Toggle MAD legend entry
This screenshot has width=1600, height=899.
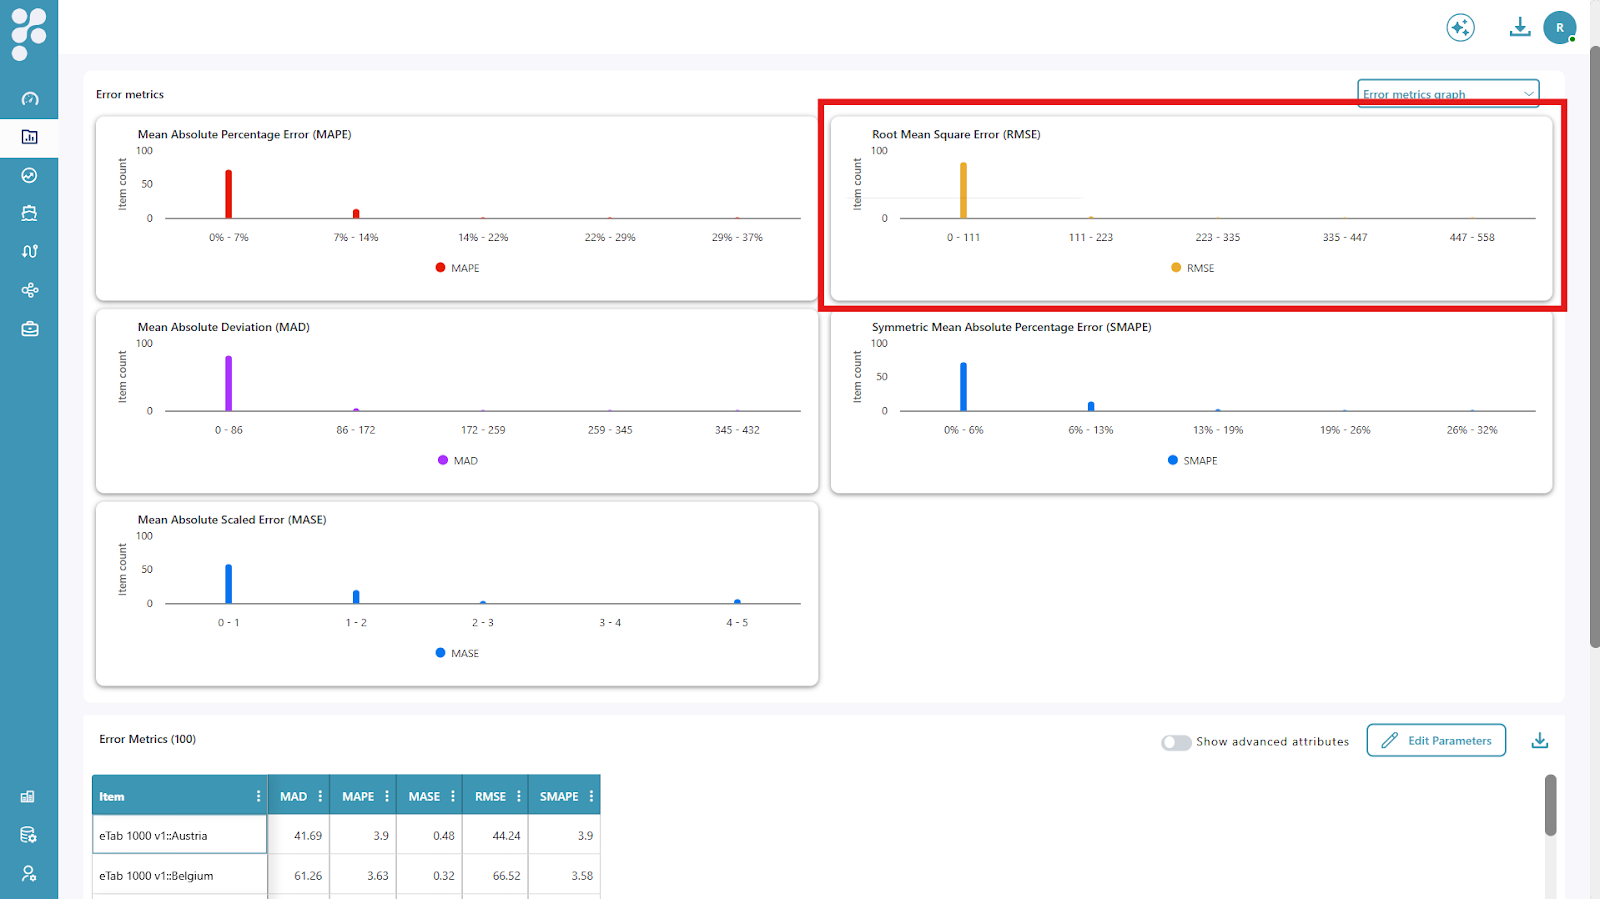coord(458,461)
